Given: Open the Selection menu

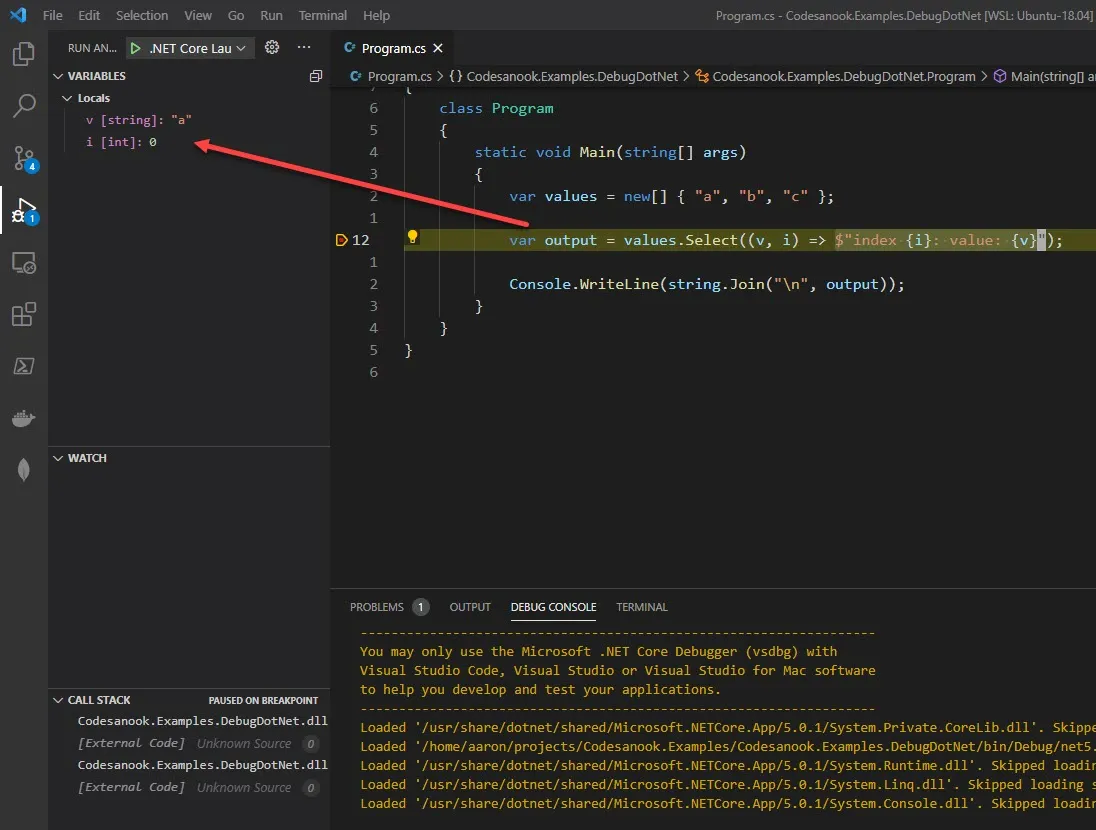Looking at the screenshot, I should tap(142, 15).
